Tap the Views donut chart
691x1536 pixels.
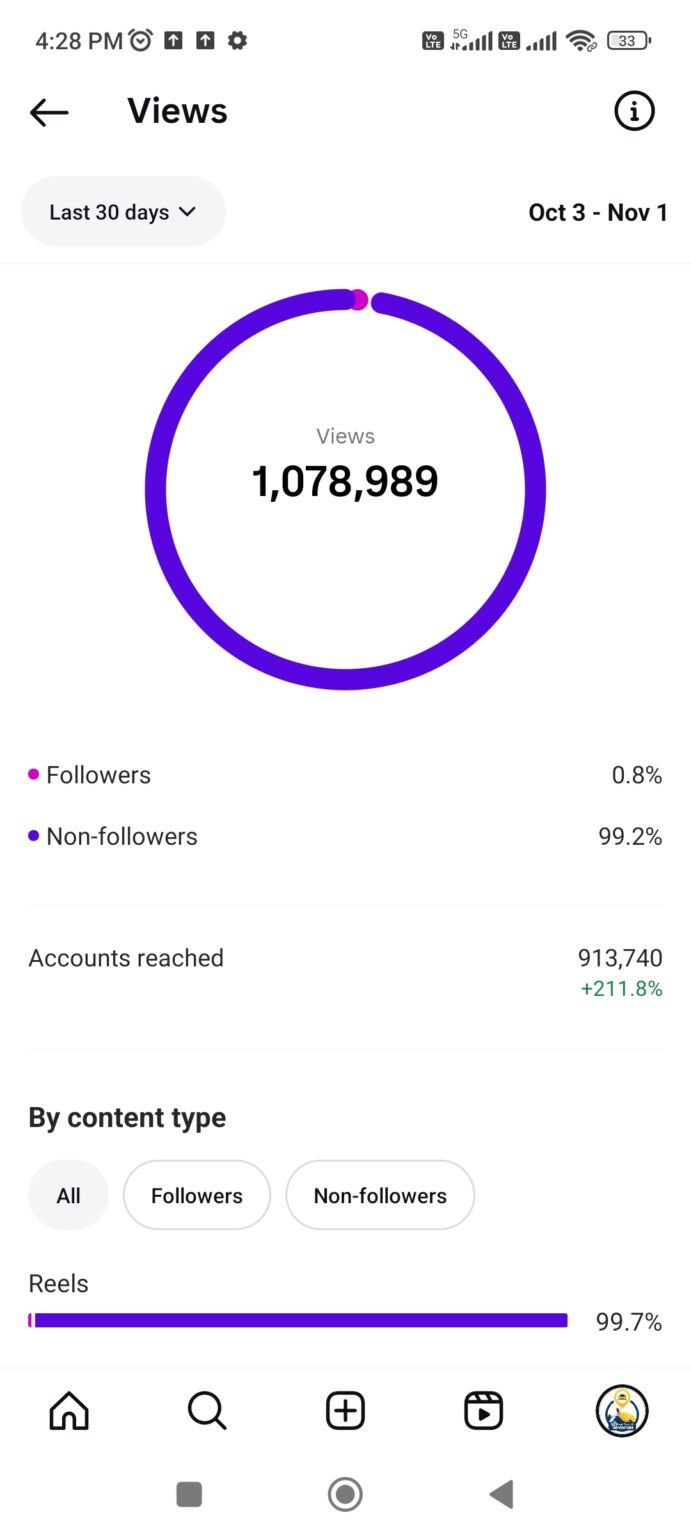point(345,481)
